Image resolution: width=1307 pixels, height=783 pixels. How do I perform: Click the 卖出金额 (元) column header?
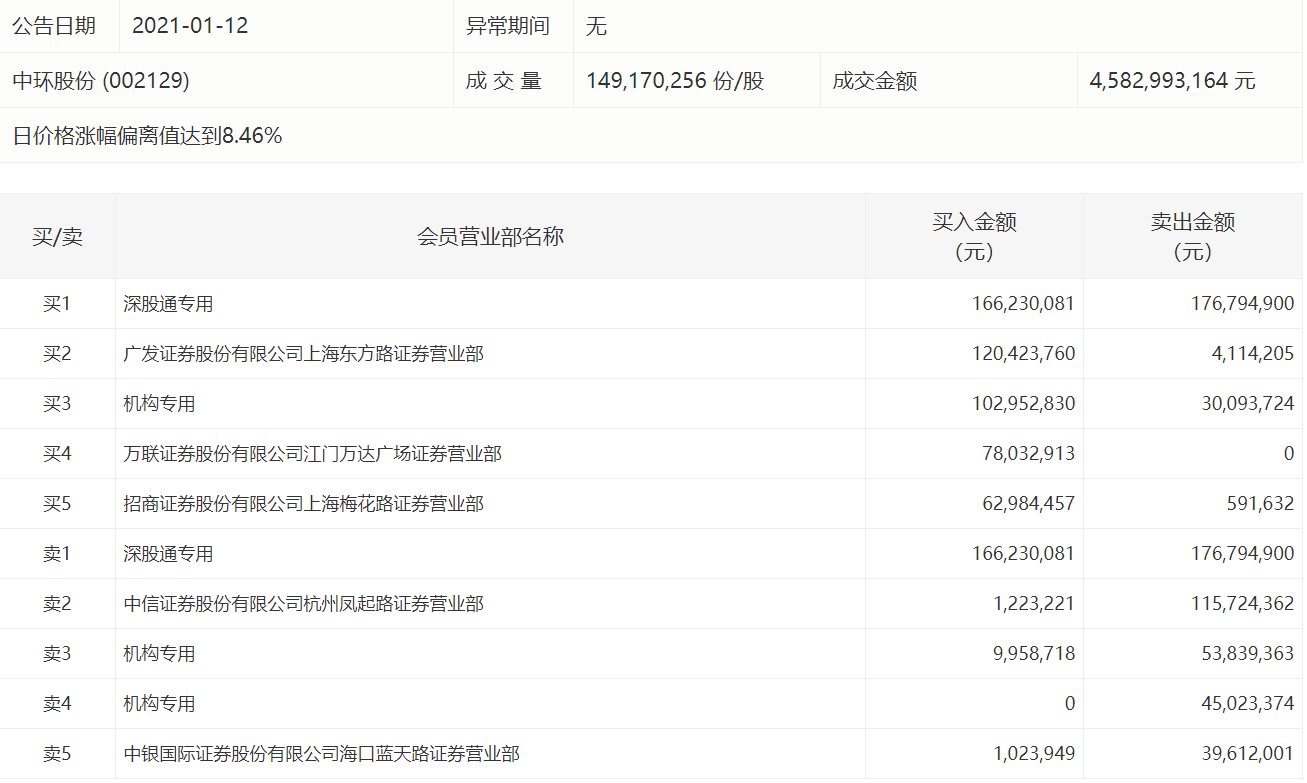(1192, 237)
